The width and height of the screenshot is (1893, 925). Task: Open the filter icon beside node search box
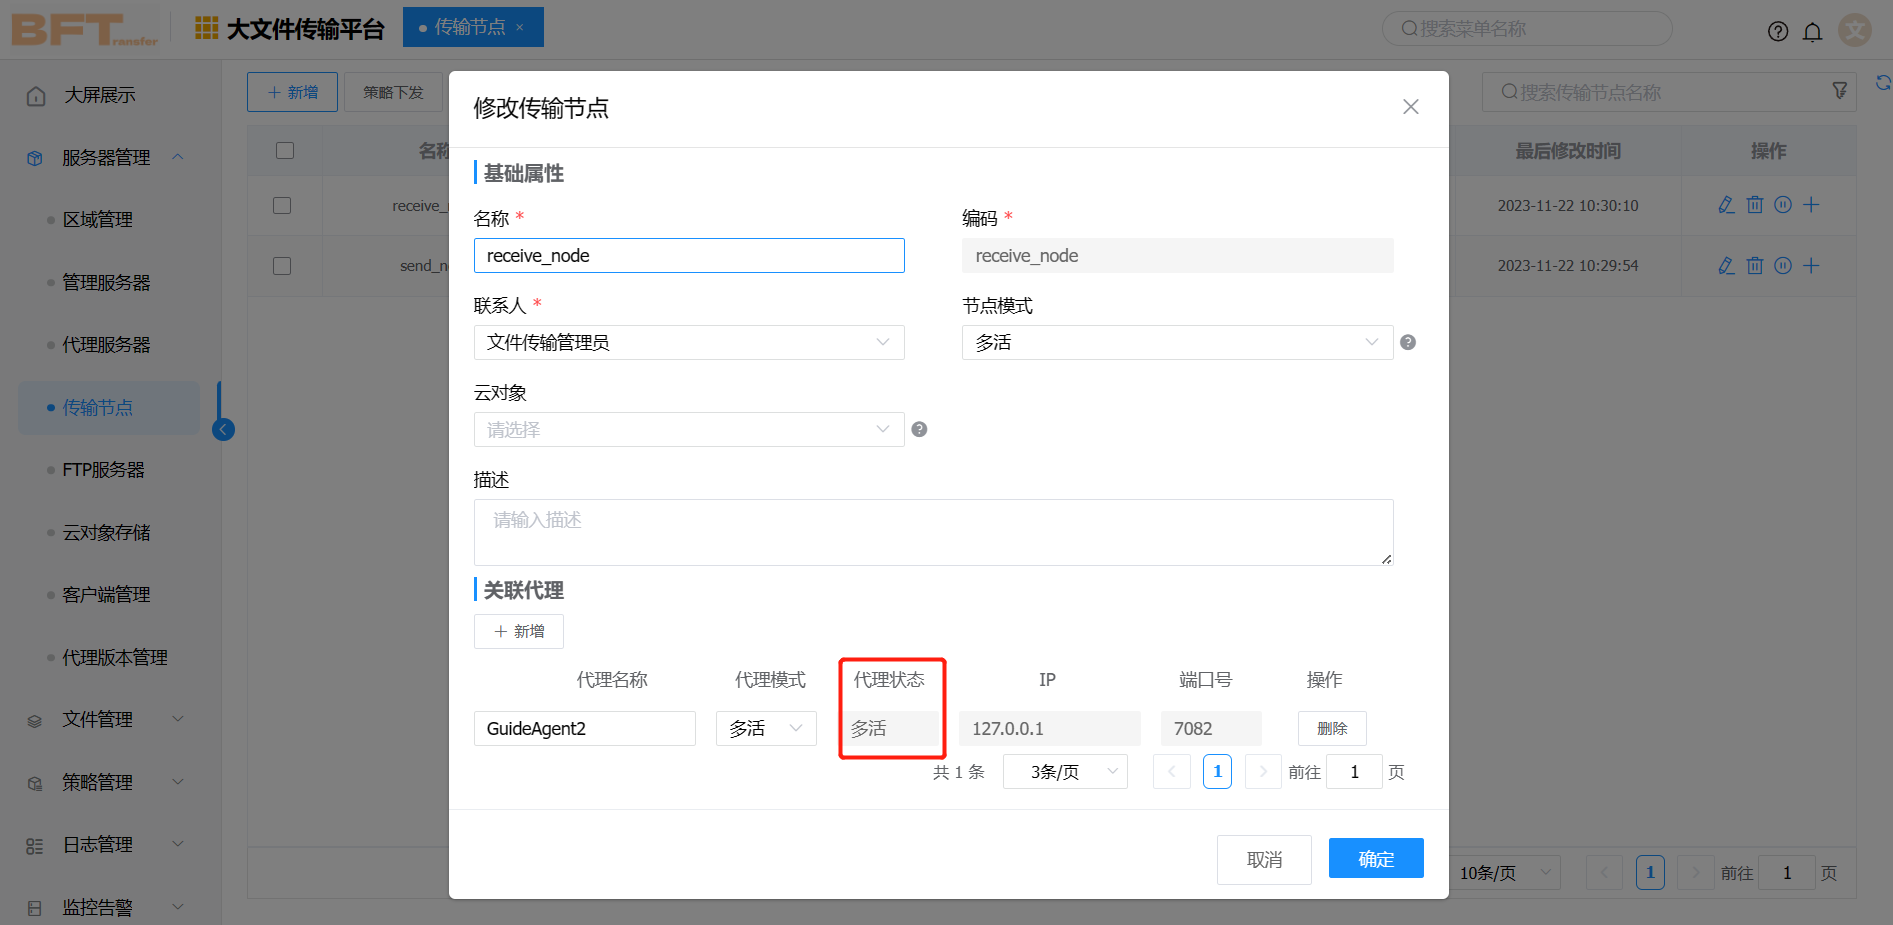(1840, 90)
